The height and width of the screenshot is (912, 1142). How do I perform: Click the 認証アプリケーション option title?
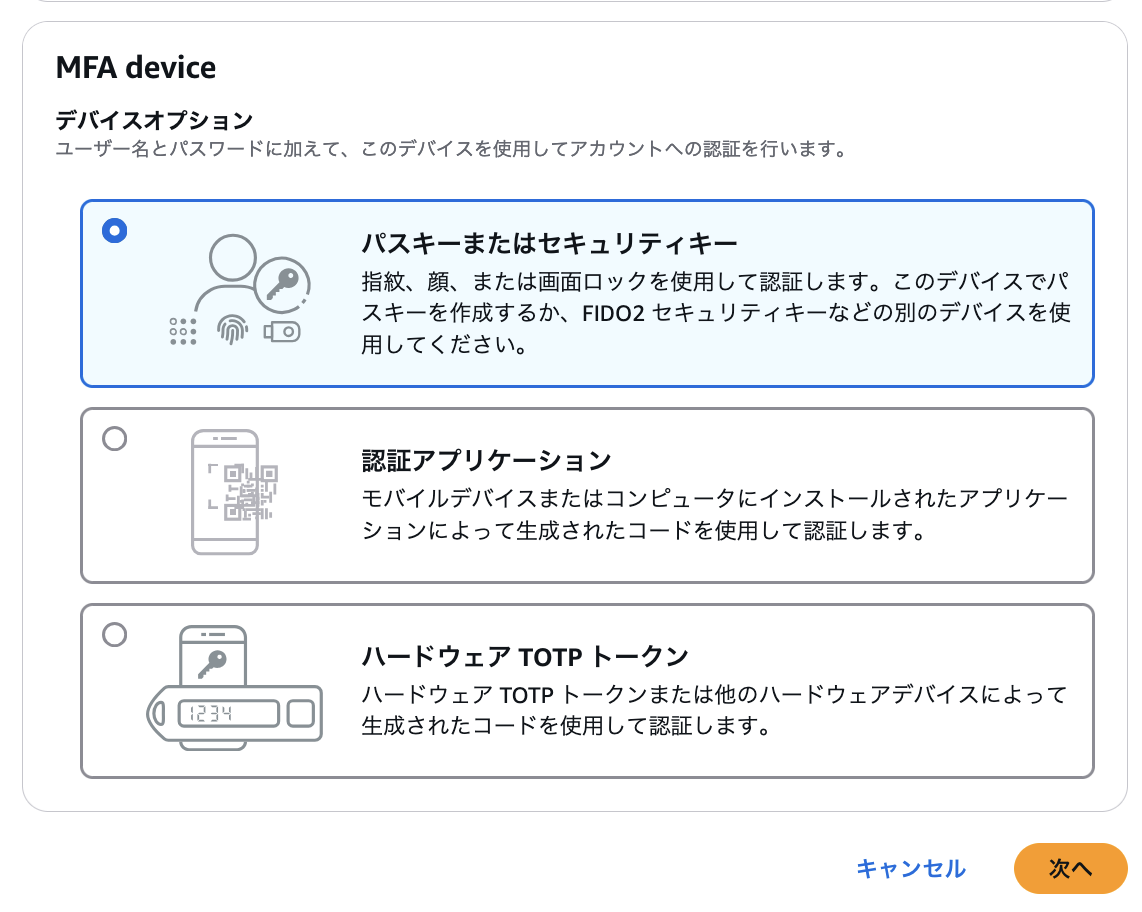[x=486, y=461]
